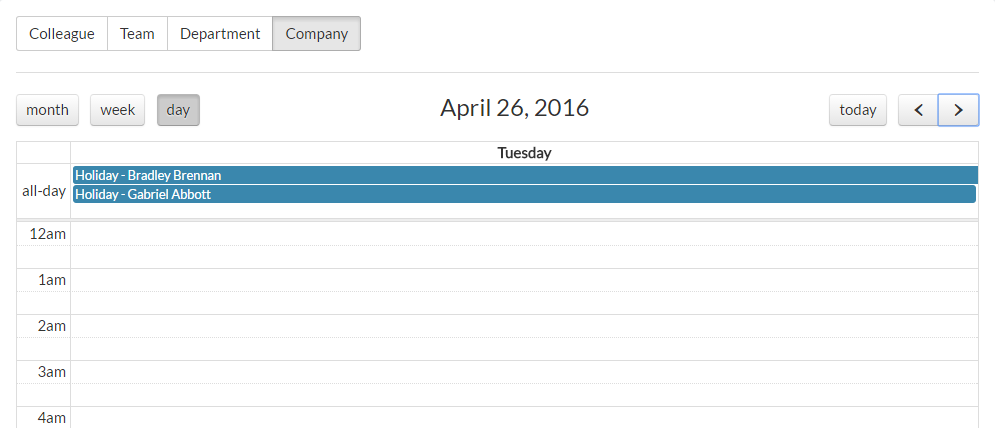Click the April 26, 2016 title
Screen dimensions: 995x428
click(x=514, y=108)
